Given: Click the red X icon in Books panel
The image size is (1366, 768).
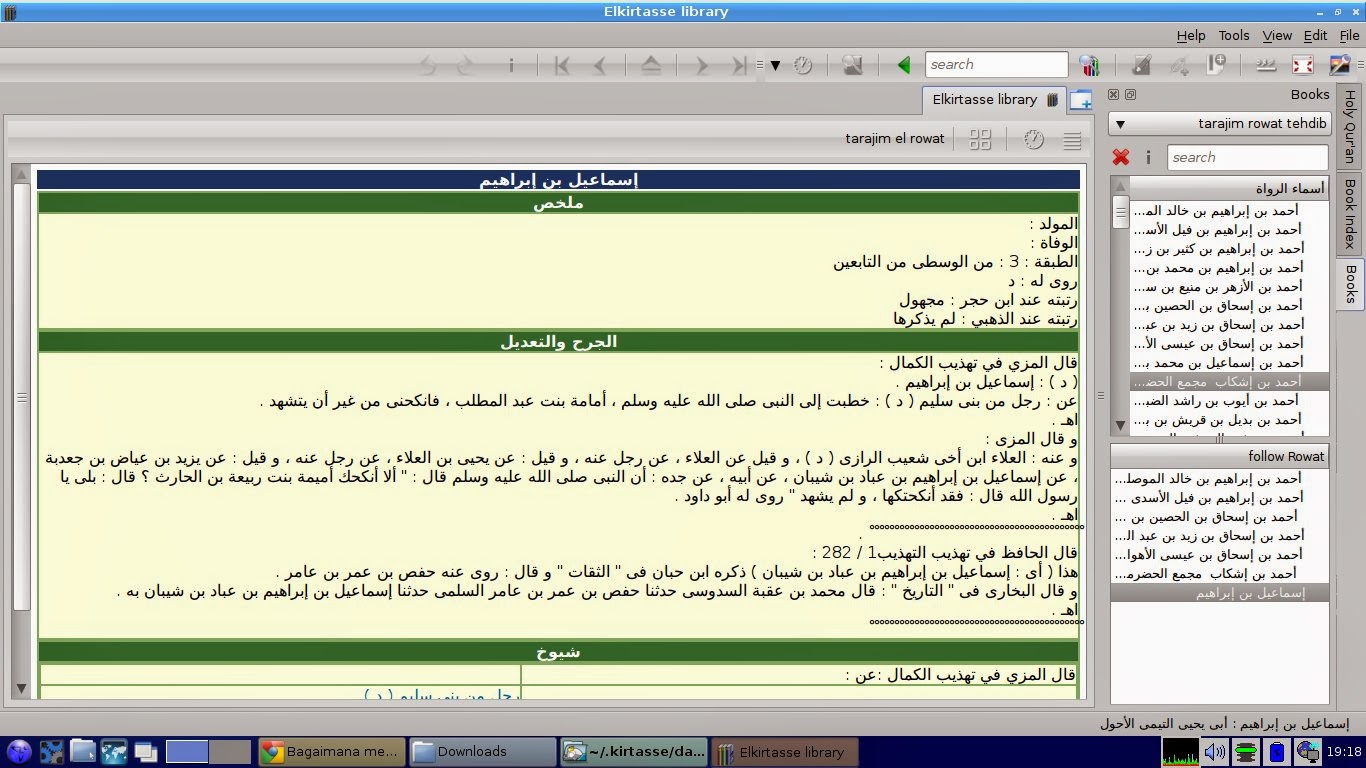Looking at the screenshot, I should point(1121,157).
